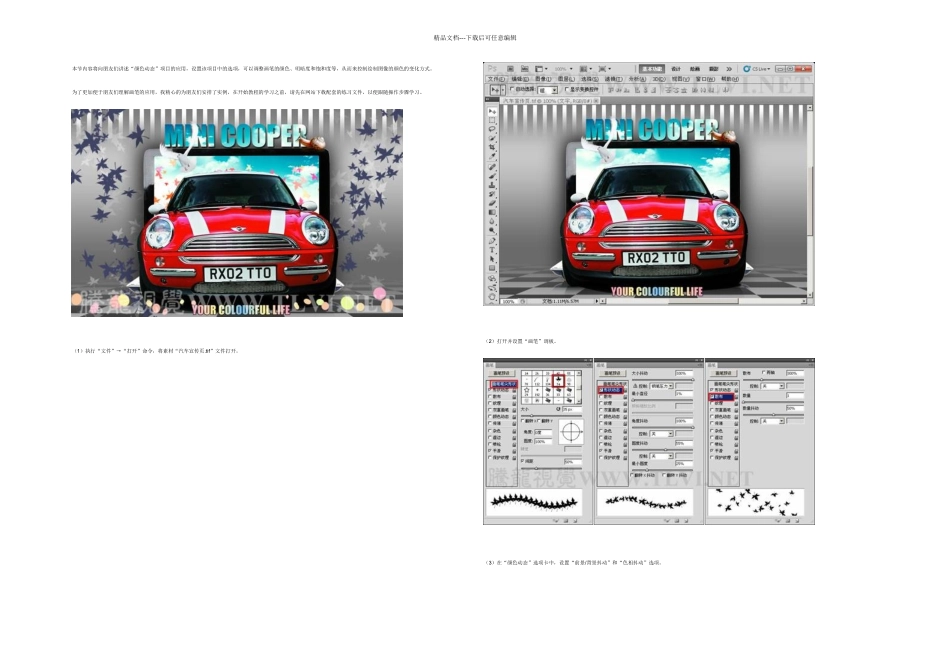
Task: Select the Dodge tool
Action: coord(492,230)
